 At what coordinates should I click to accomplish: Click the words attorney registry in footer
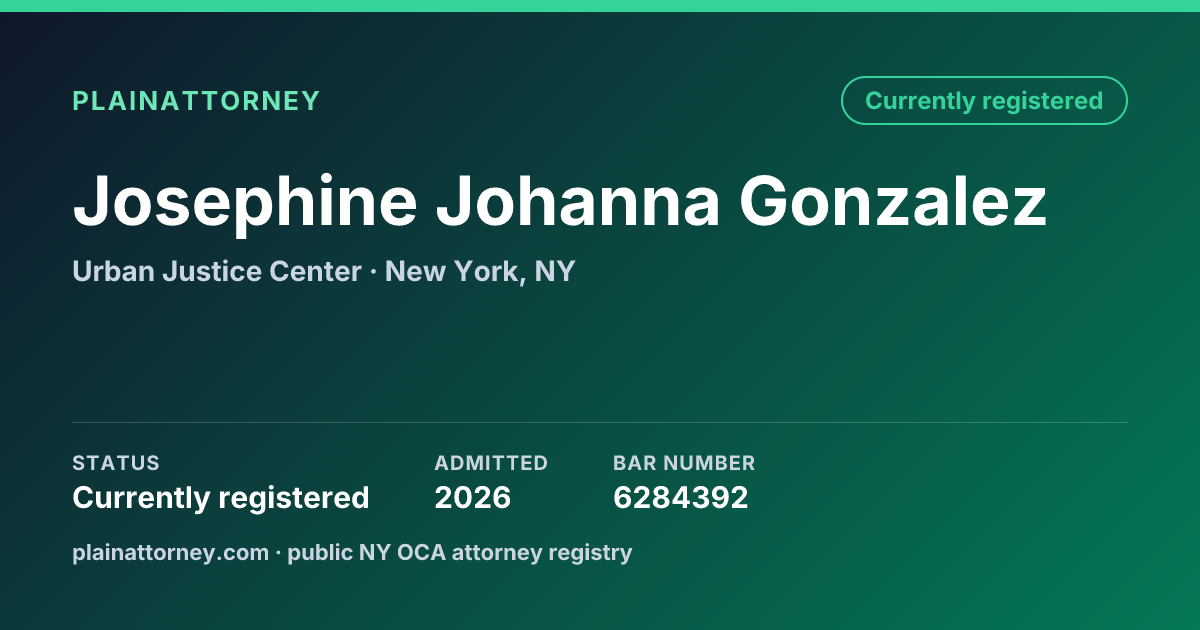point(542,552)
